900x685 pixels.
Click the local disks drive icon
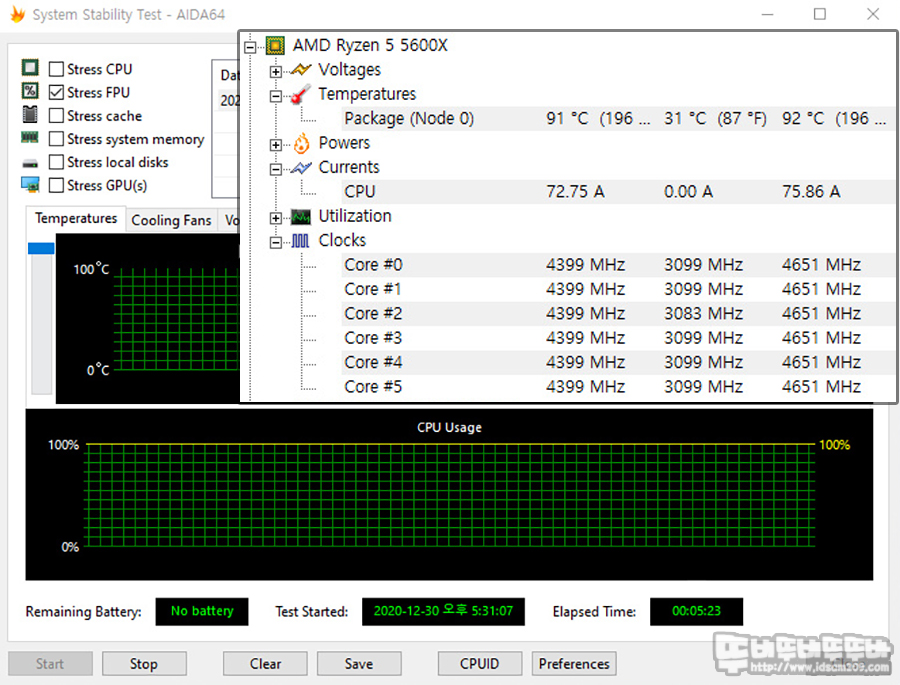[x=30, y=164]
